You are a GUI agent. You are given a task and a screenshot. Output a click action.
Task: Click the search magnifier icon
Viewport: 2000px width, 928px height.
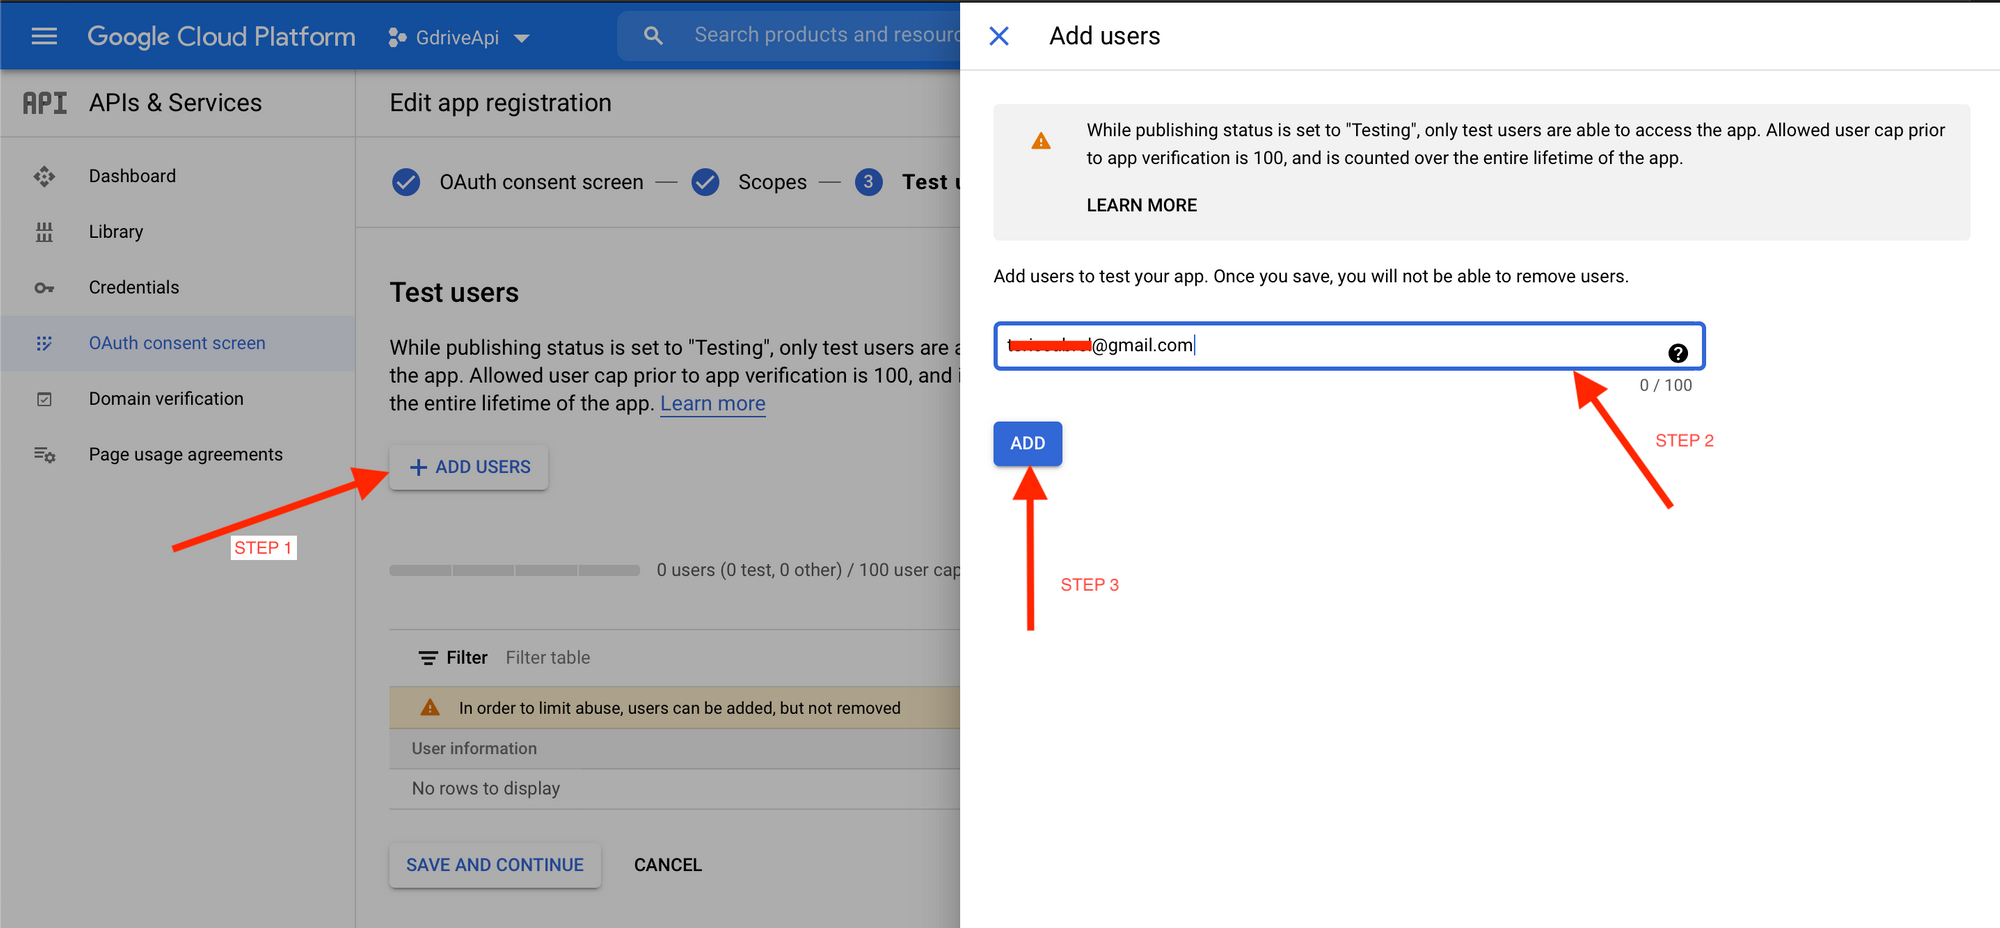point(653,36)
